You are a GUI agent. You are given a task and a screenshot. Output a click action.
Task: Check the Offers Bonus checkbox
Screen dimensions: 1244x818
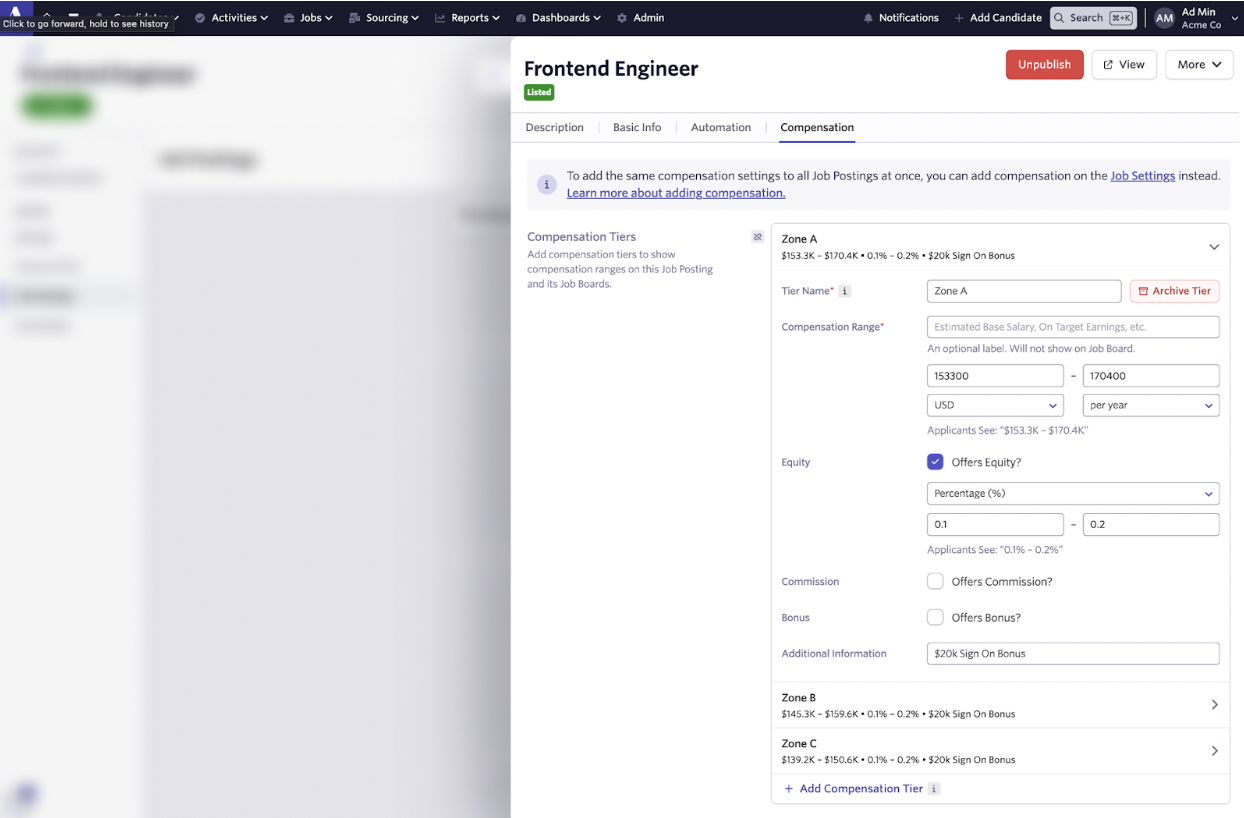tap(935, 617)
